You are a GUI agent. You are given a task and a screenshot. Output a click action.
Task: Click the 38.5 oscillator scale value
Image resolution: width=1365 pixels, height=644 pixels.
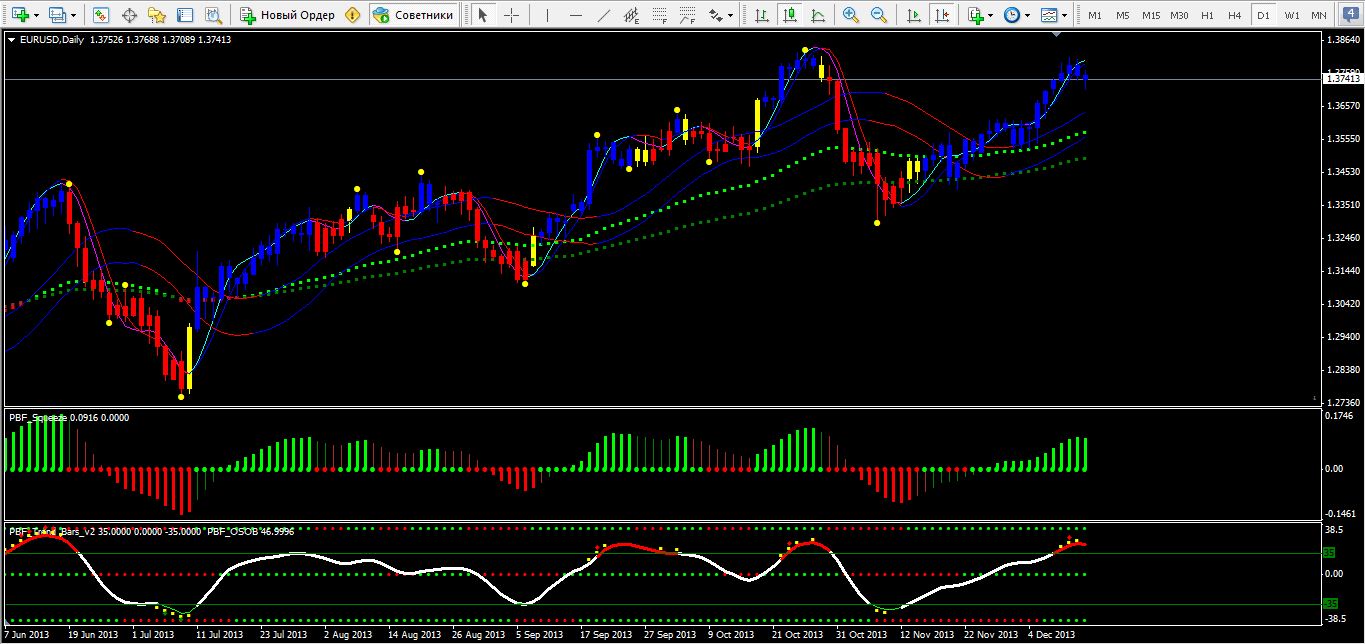tap(1335, 528)
